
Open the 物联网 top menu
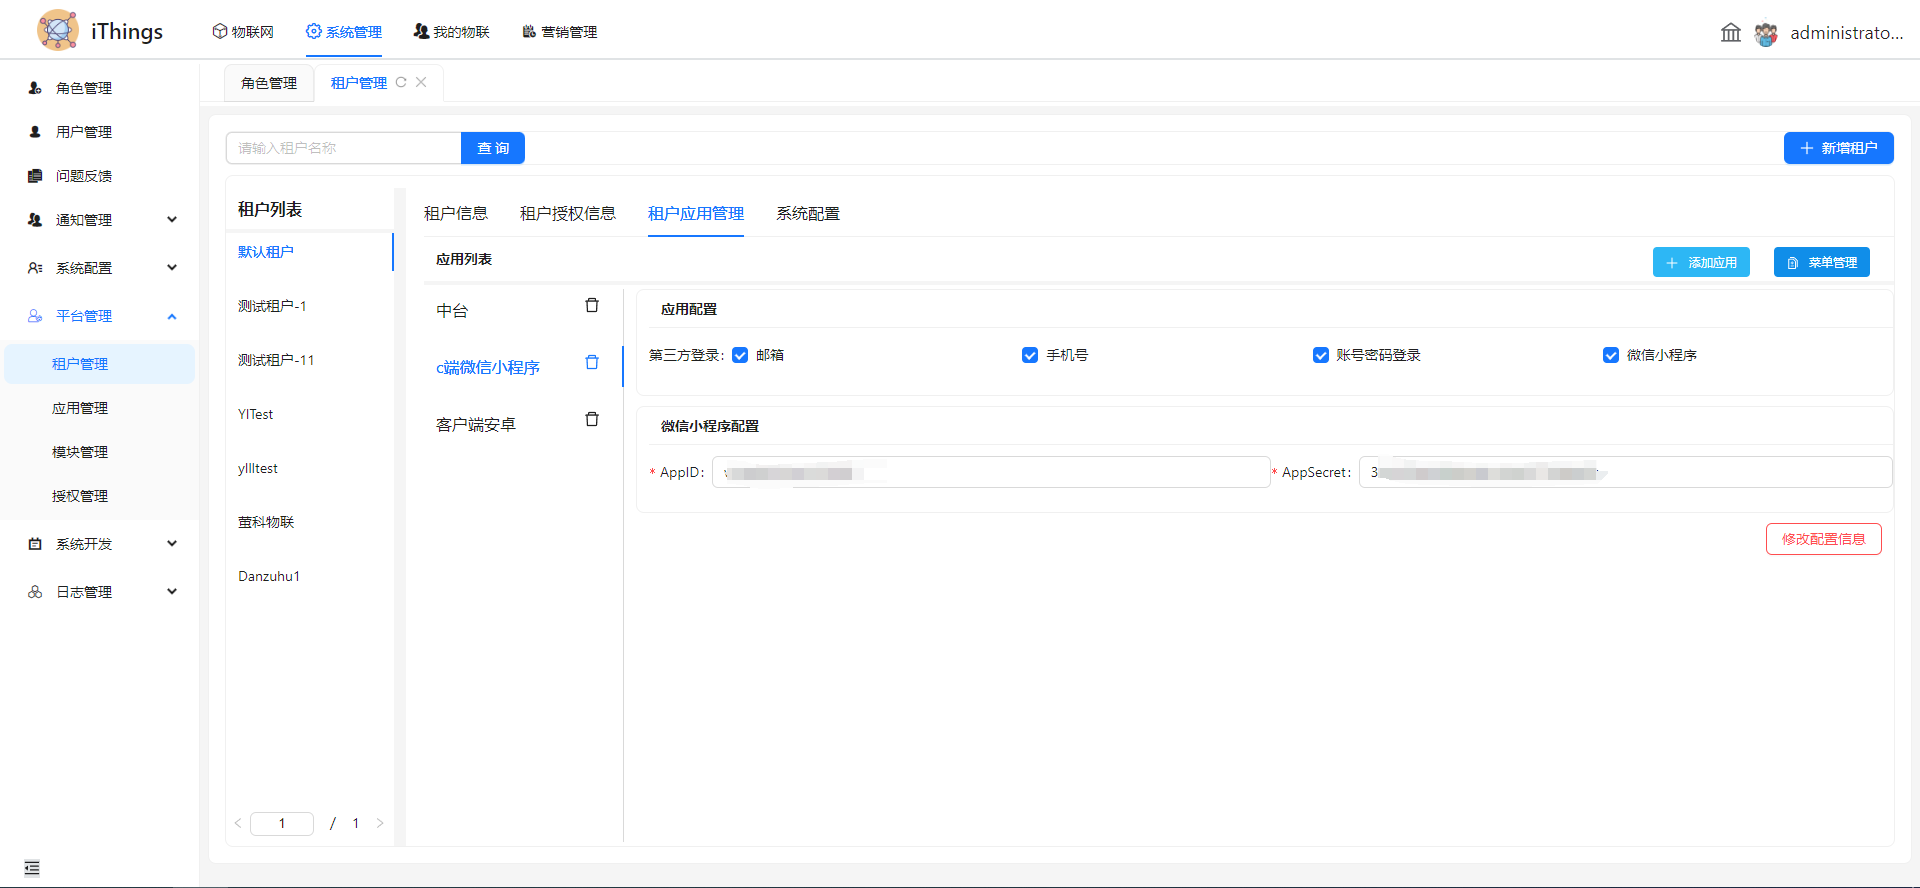click(x=243, y=32)
